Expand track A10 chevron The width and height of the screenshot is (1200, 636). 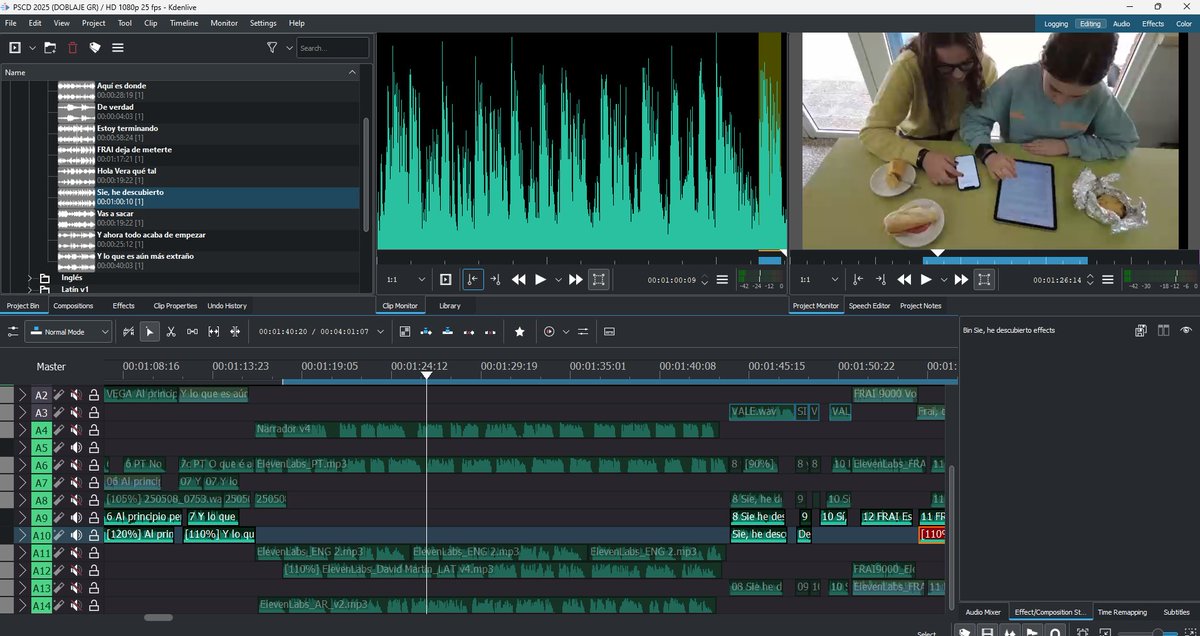(x=22, y=535)
